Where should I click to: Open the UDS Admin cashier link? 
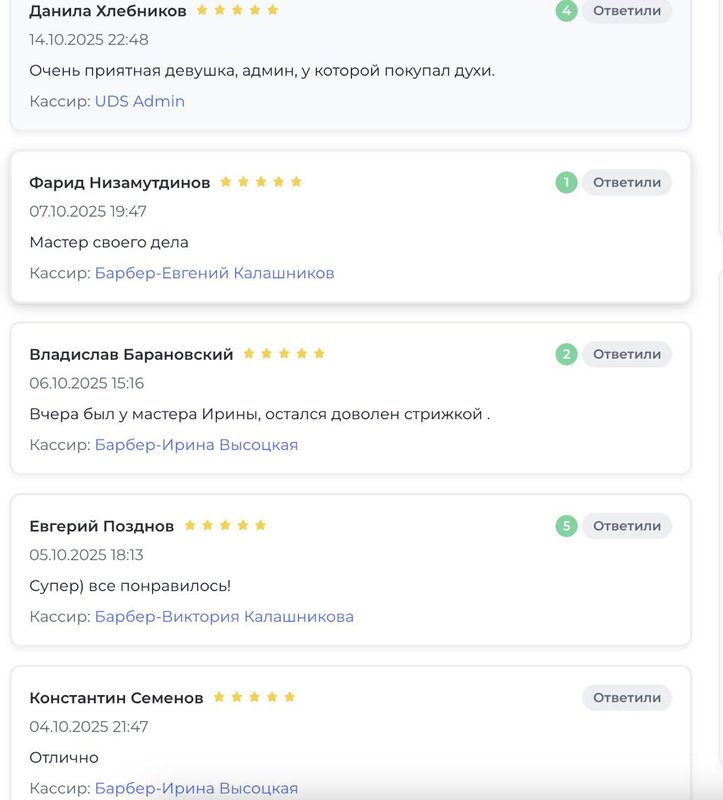tap(140, 101)
